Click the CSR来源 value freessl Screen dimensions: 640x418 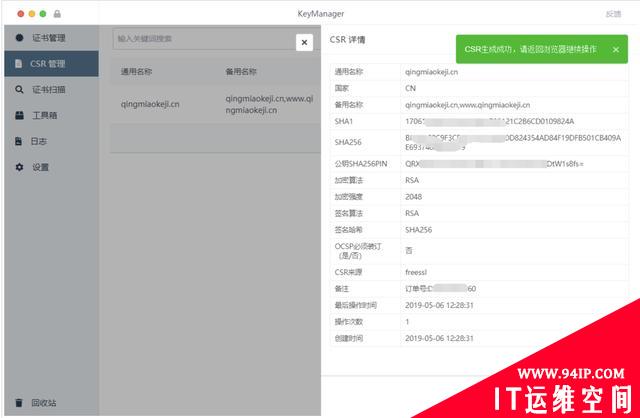(416, 272)
